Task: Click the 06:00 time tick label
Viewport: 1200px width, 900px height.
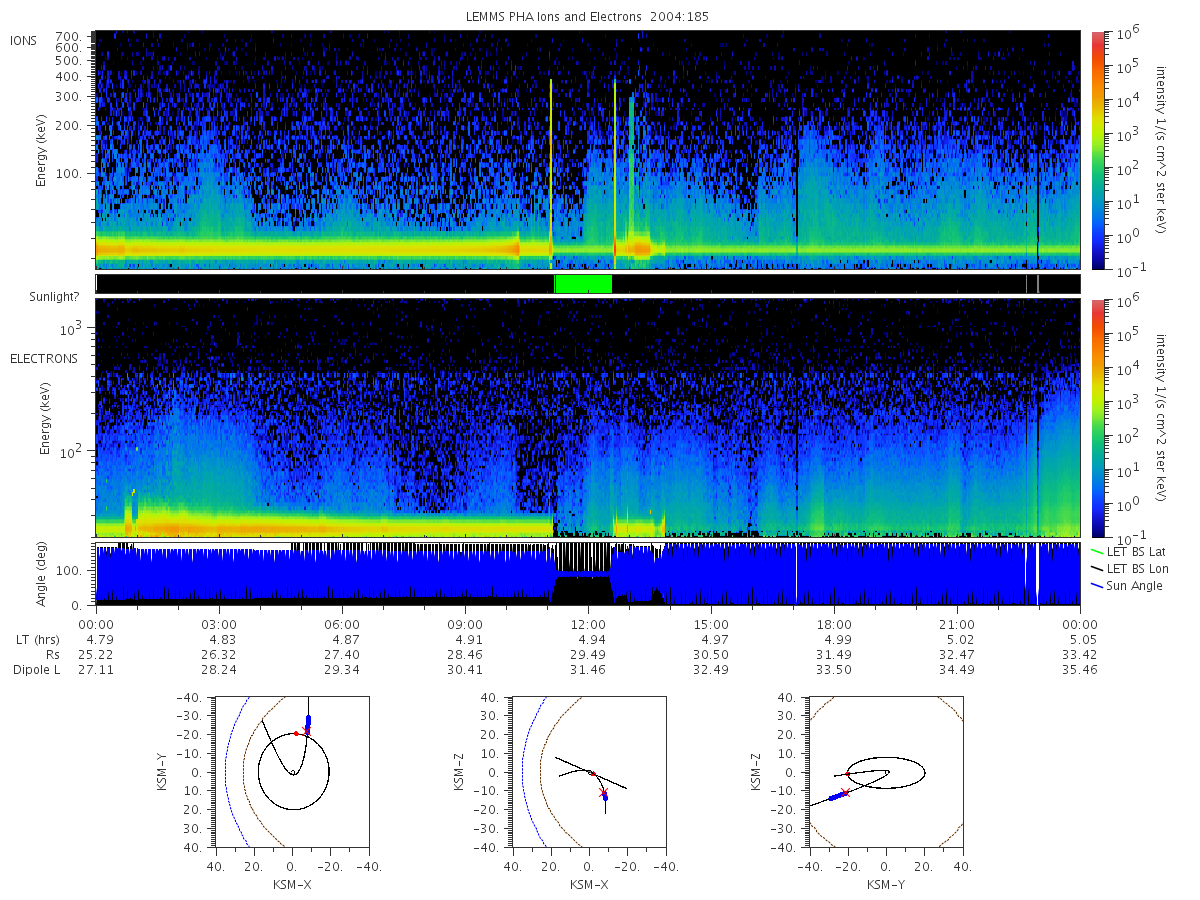Action: click(342, 624)
